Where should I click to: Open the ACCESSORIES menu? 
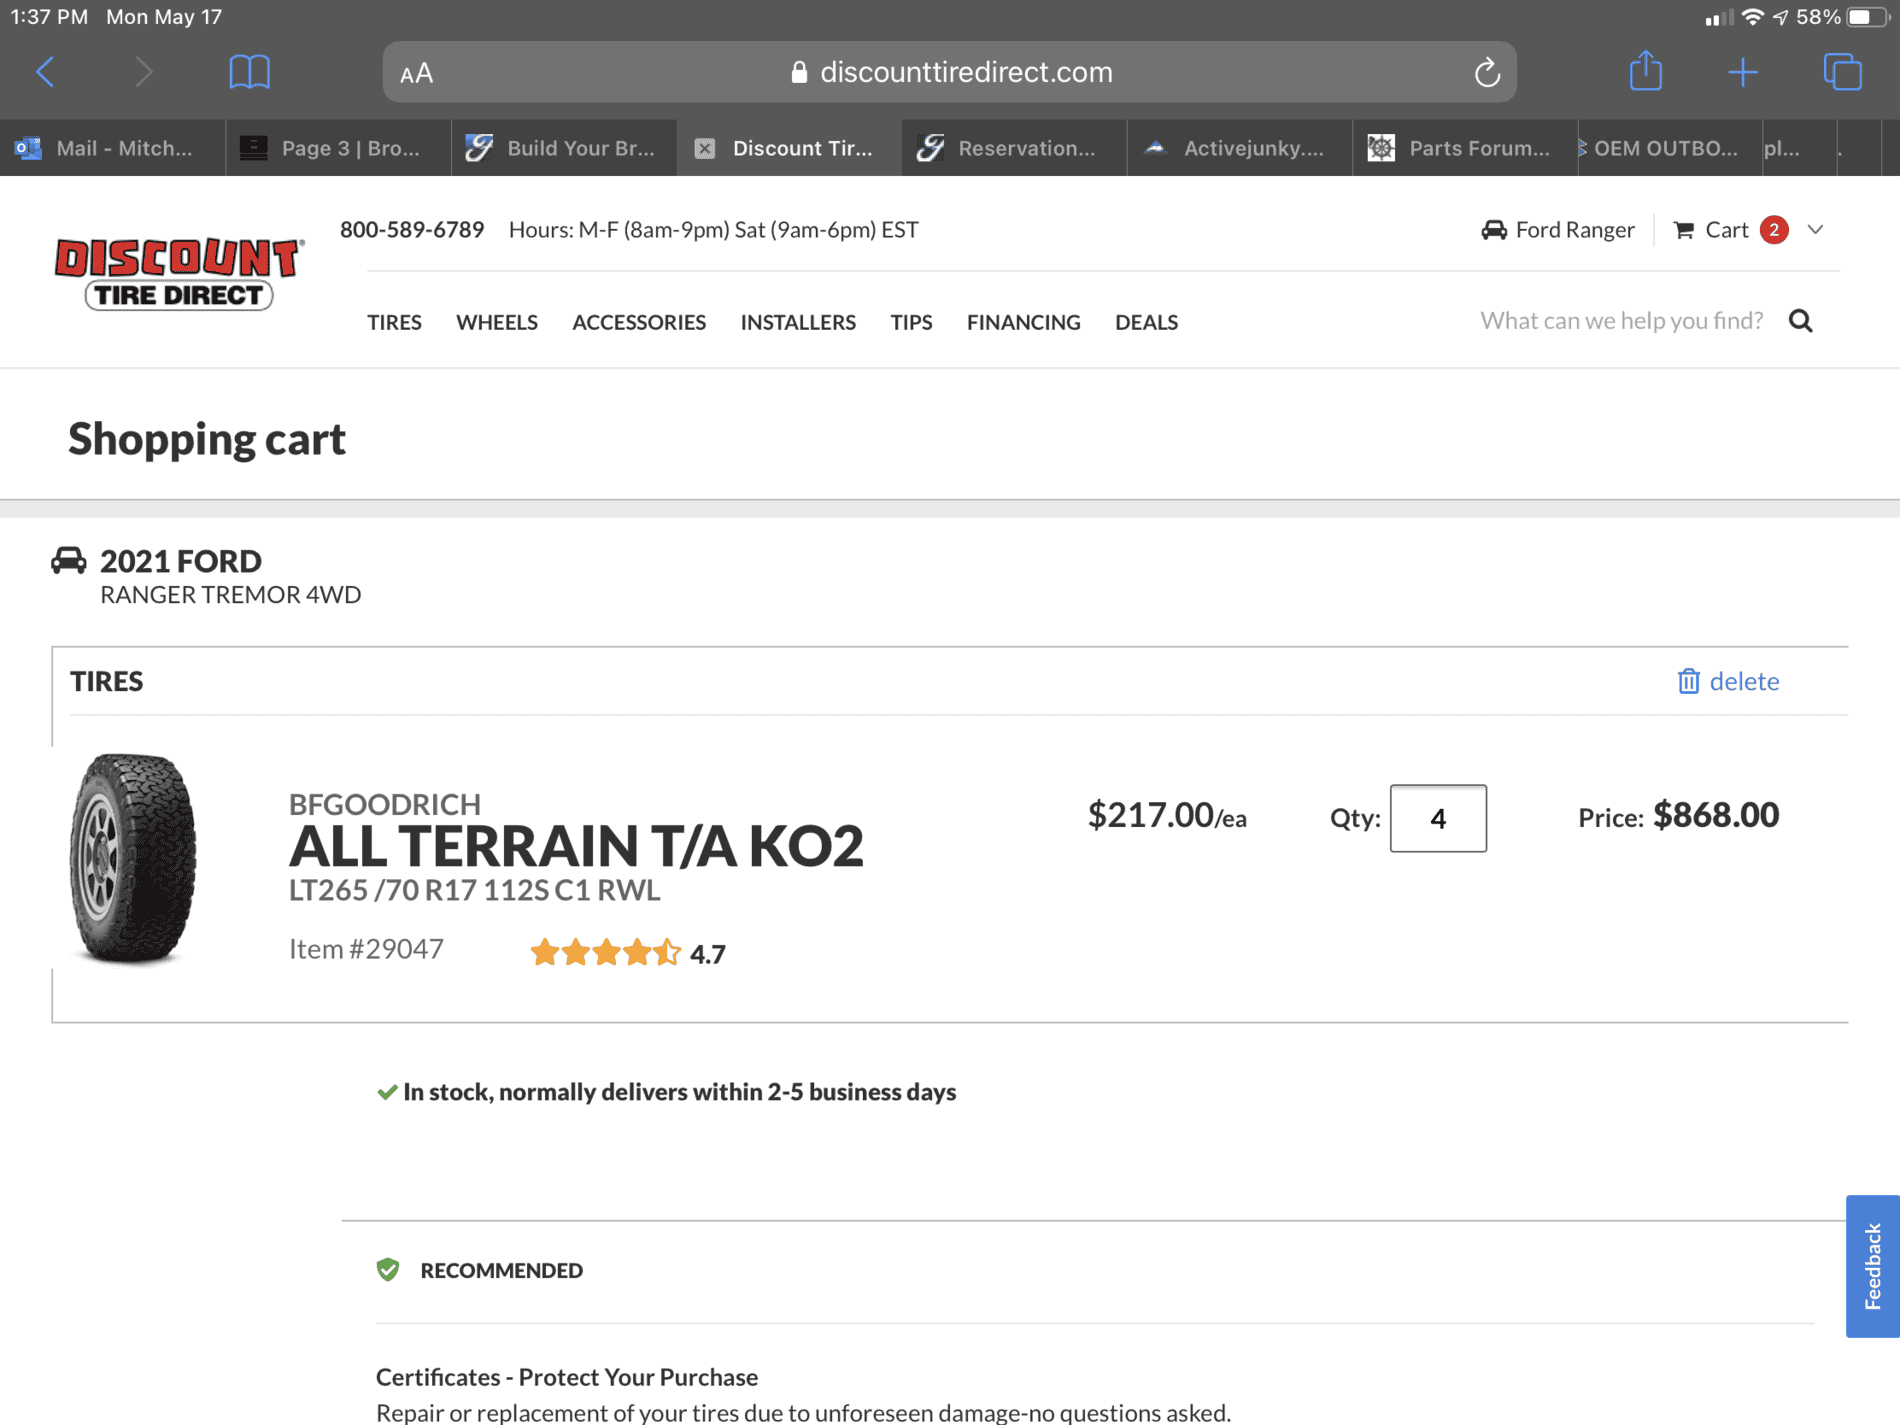coord(639,322)
